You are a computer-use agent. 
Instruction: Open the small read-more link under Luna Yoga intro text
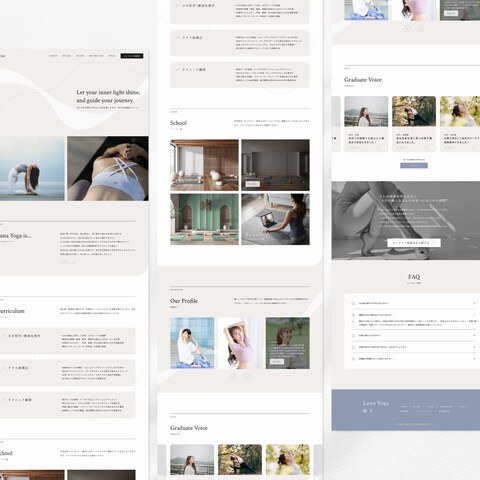click(x=68, y=262)
